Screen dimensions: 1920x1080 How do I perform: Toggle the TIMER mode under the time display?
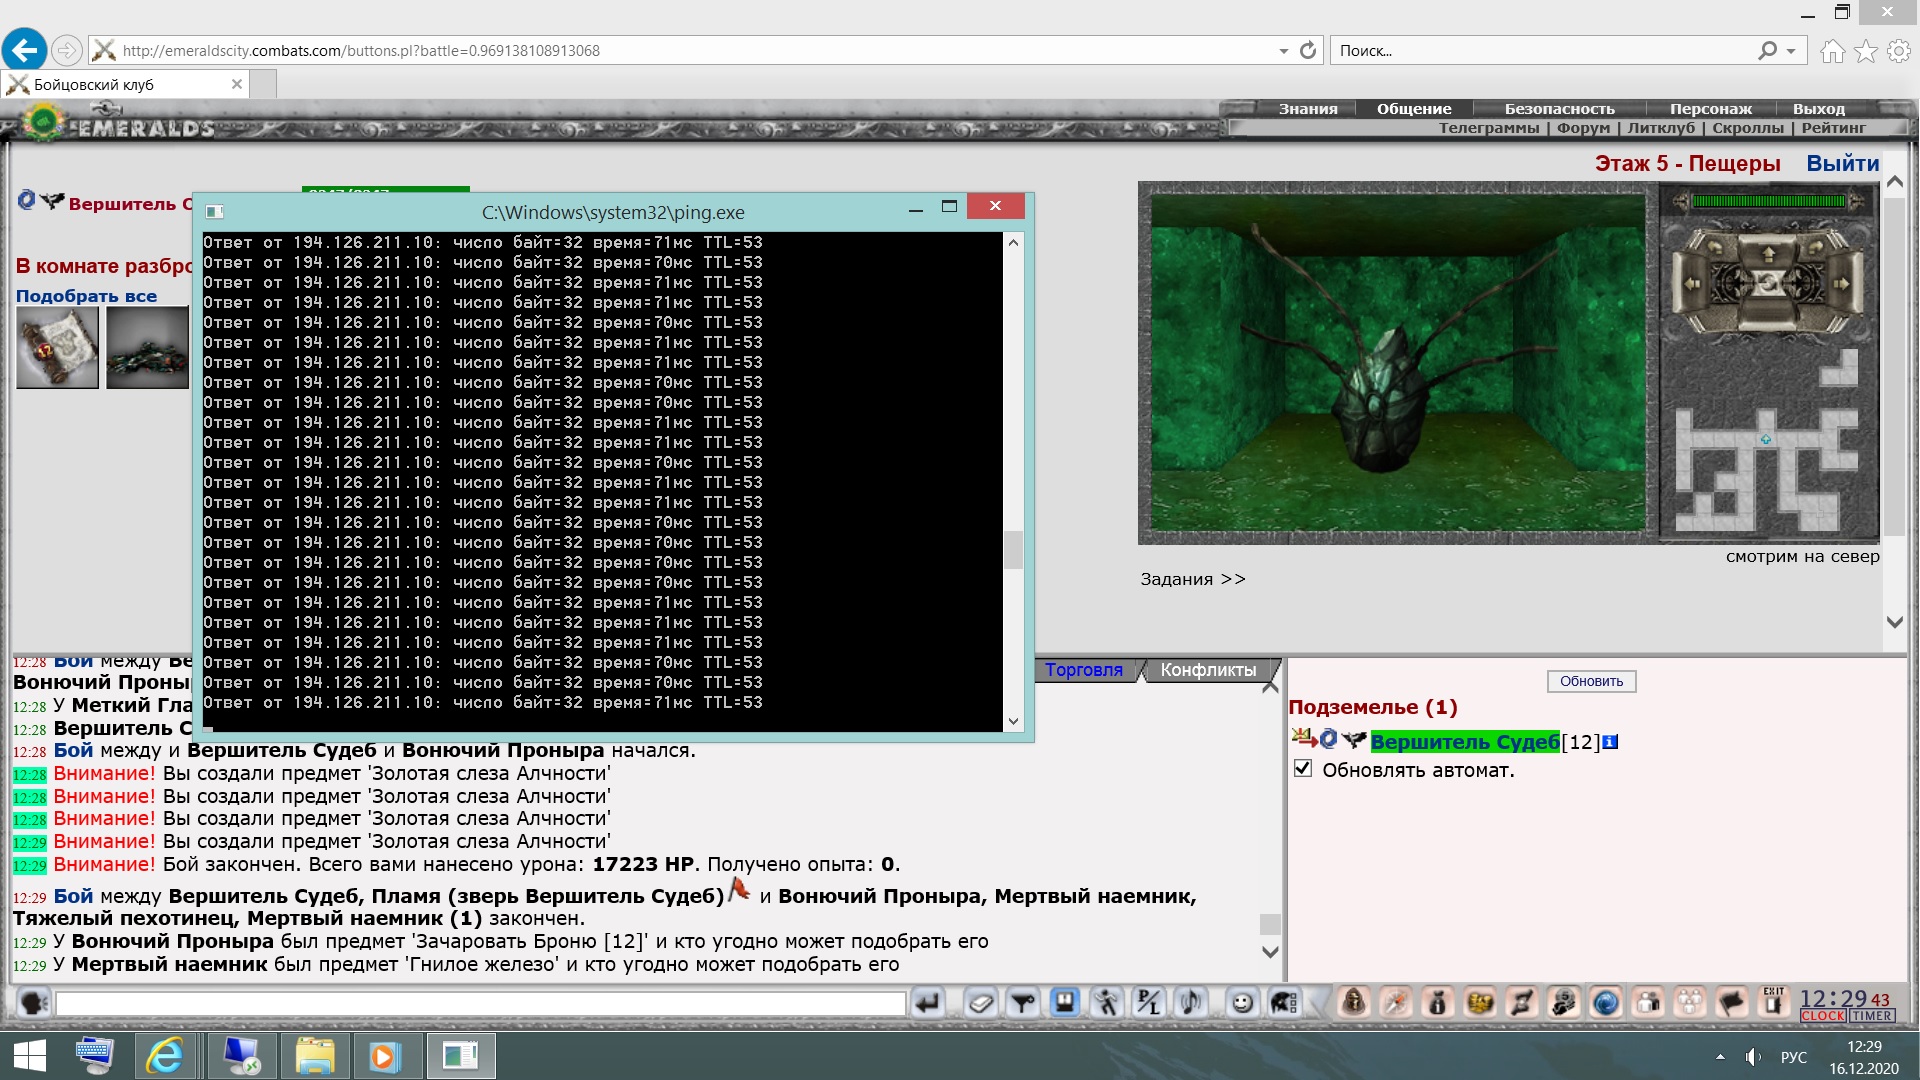1871,1016
